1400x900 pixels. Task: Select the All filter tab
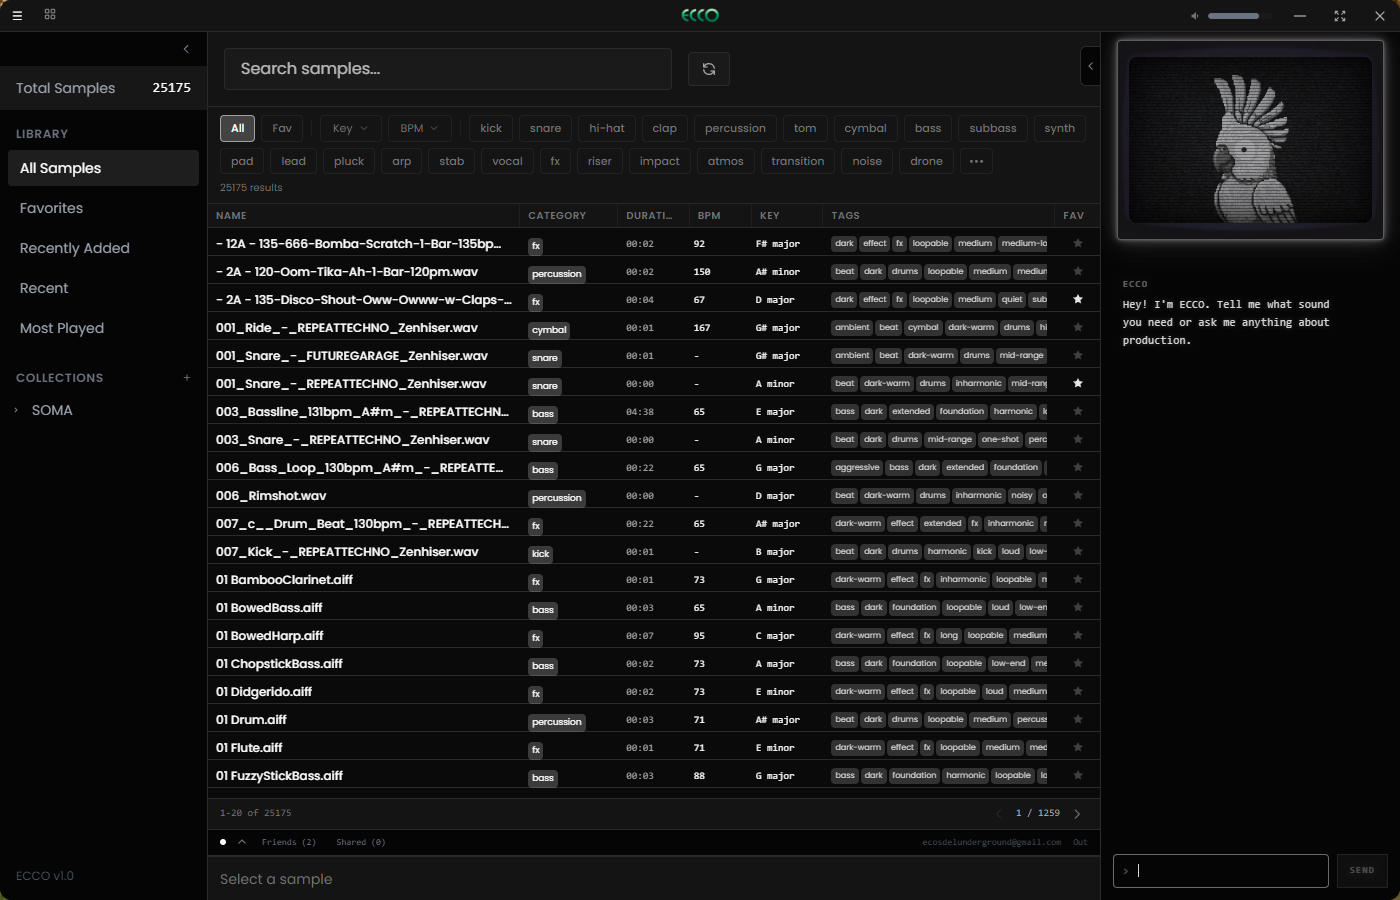[237, 128]
